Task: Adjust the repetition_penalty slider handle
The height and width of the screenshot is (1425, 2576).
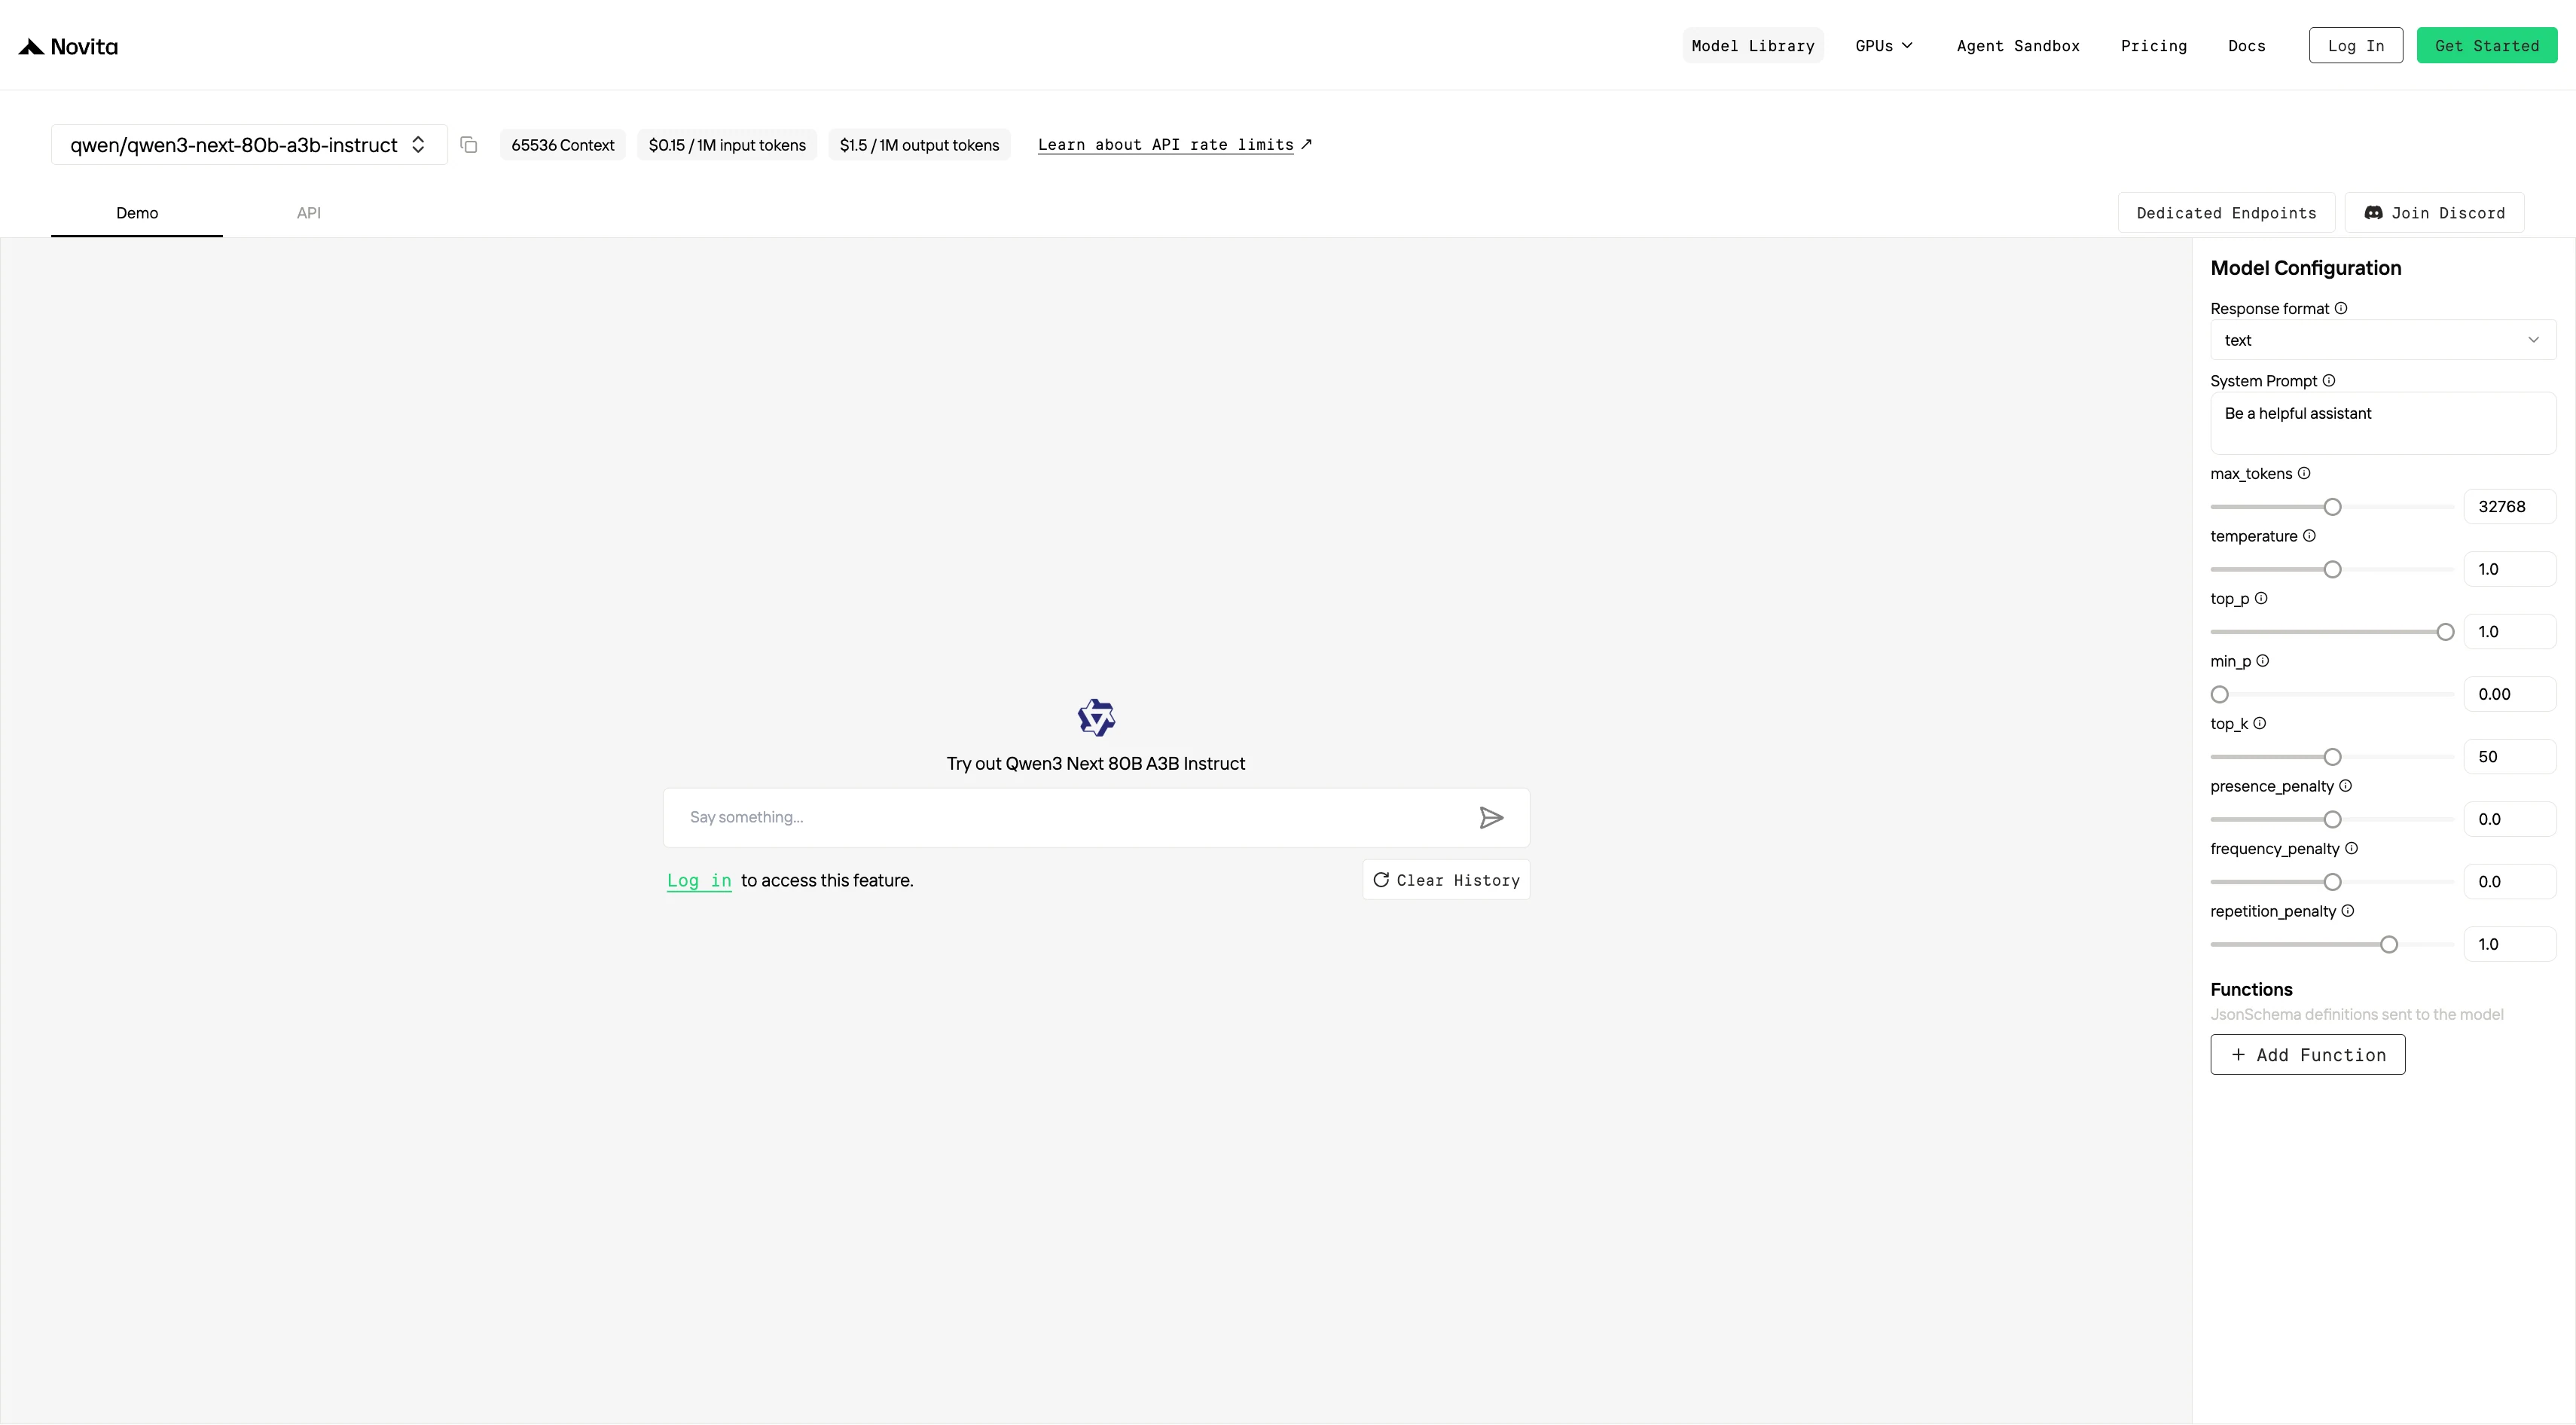Action: [x=2389, y=944]
